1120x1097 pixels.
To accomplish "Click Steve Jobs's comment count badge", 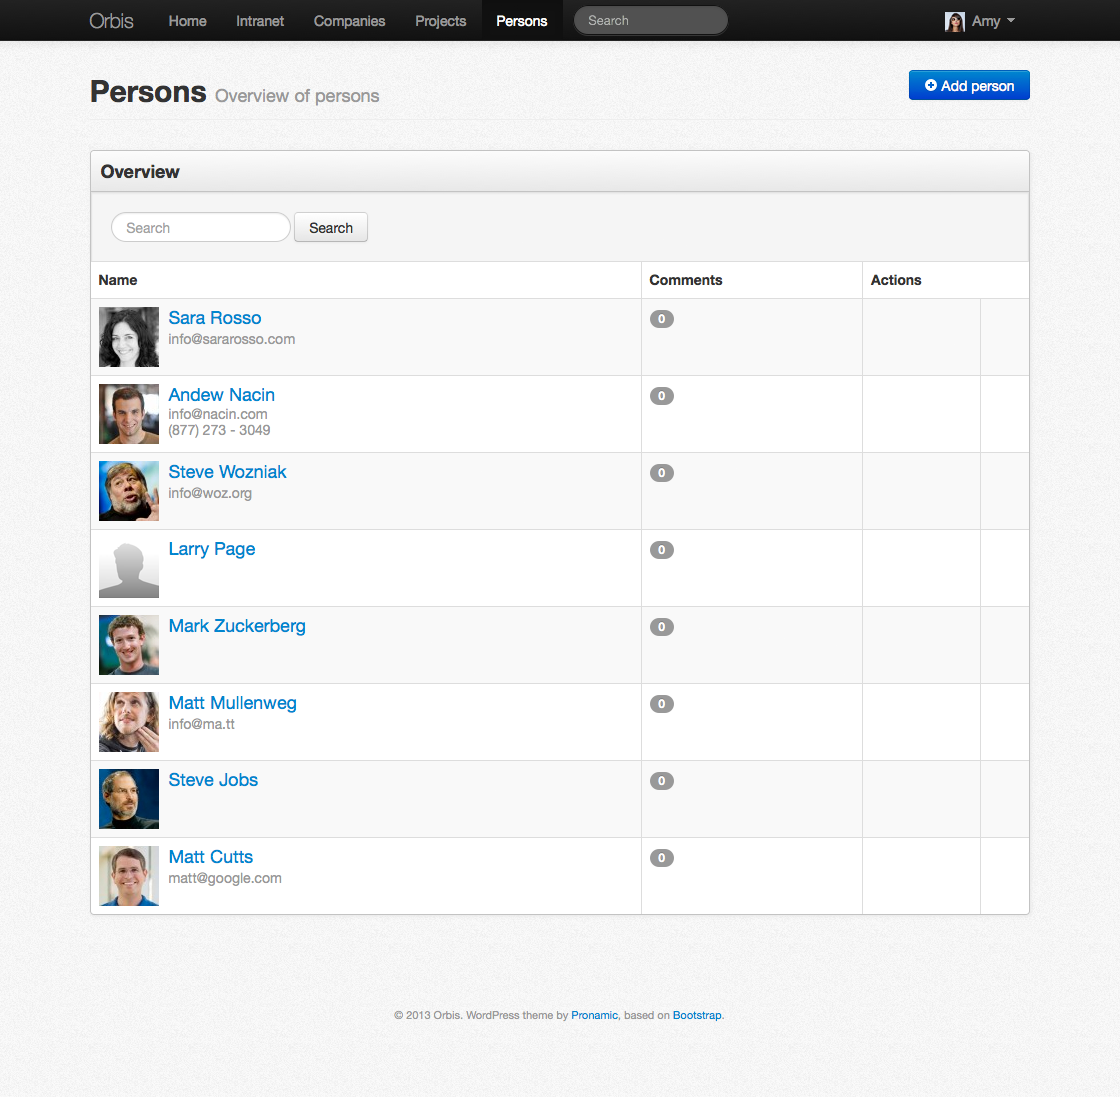I will [x=661, y=781].
